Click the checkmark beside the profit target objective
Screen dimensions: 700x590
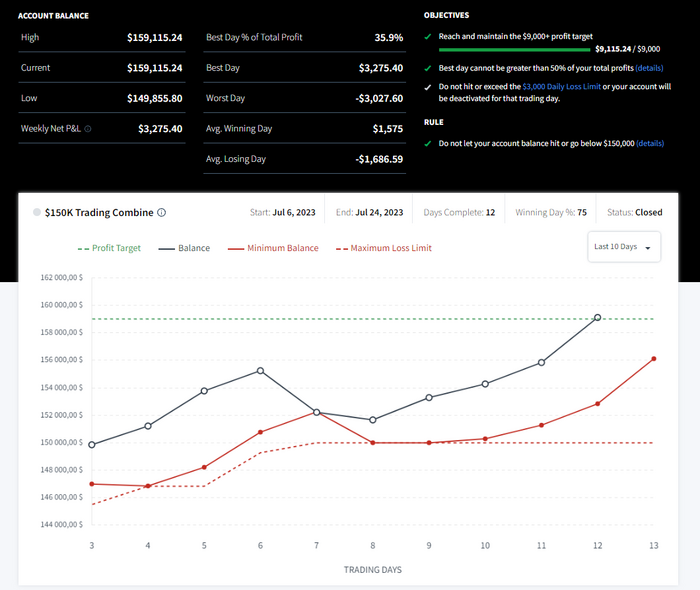point(428,36)
